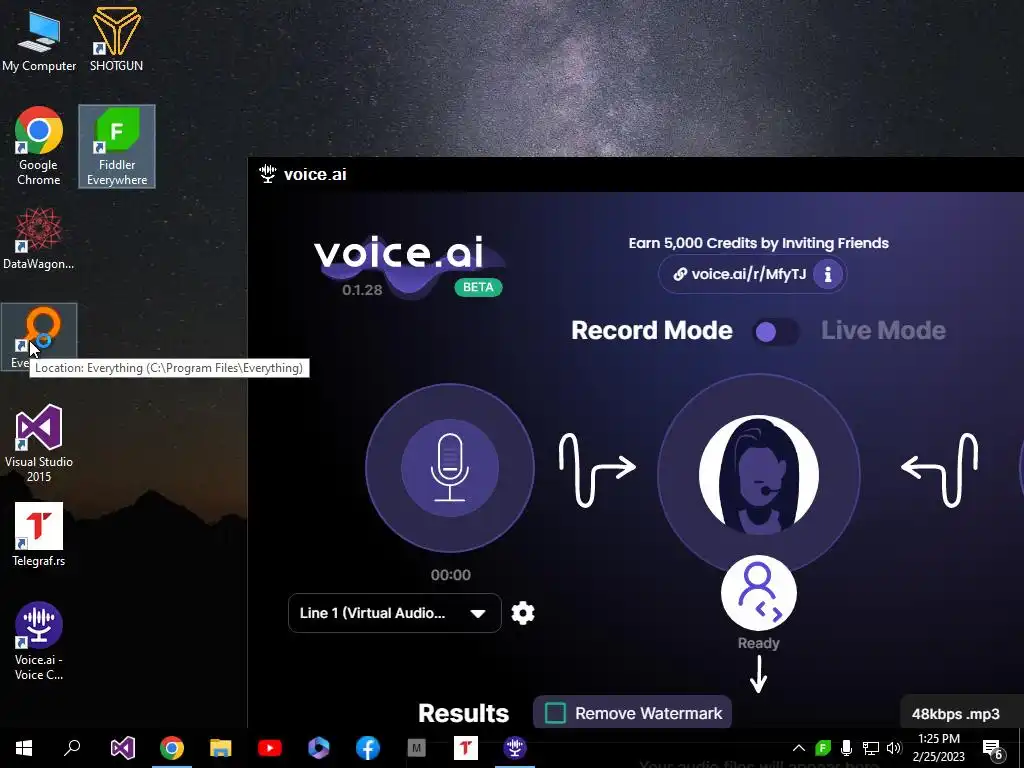Screen dimensions: 1024x768
Task: Open microphone tray icon
Action: pyautogui.click(x=846, y=748)
